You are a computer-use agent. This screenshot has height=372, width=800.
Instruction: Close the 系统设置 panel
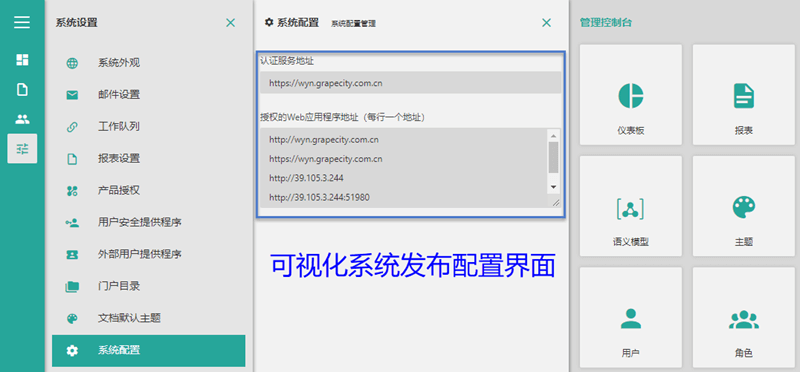(231, 22)
